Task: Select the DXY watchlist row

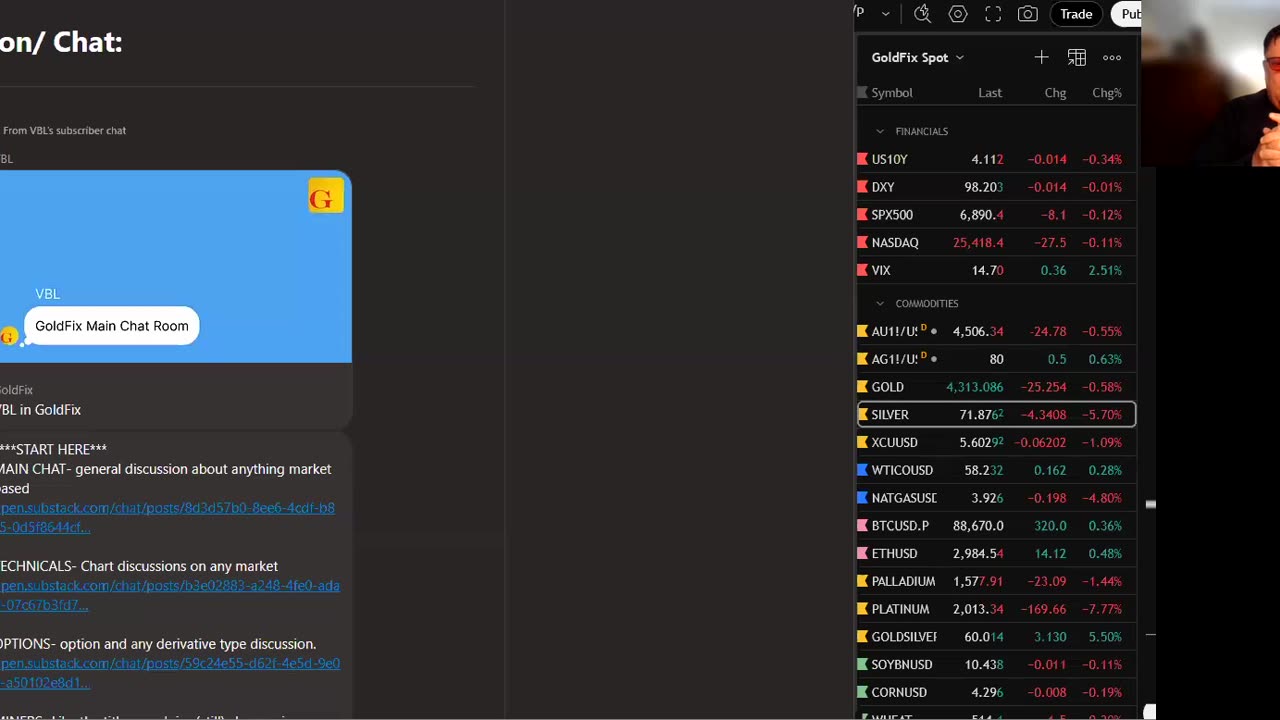Action: (x=996, y=187)
